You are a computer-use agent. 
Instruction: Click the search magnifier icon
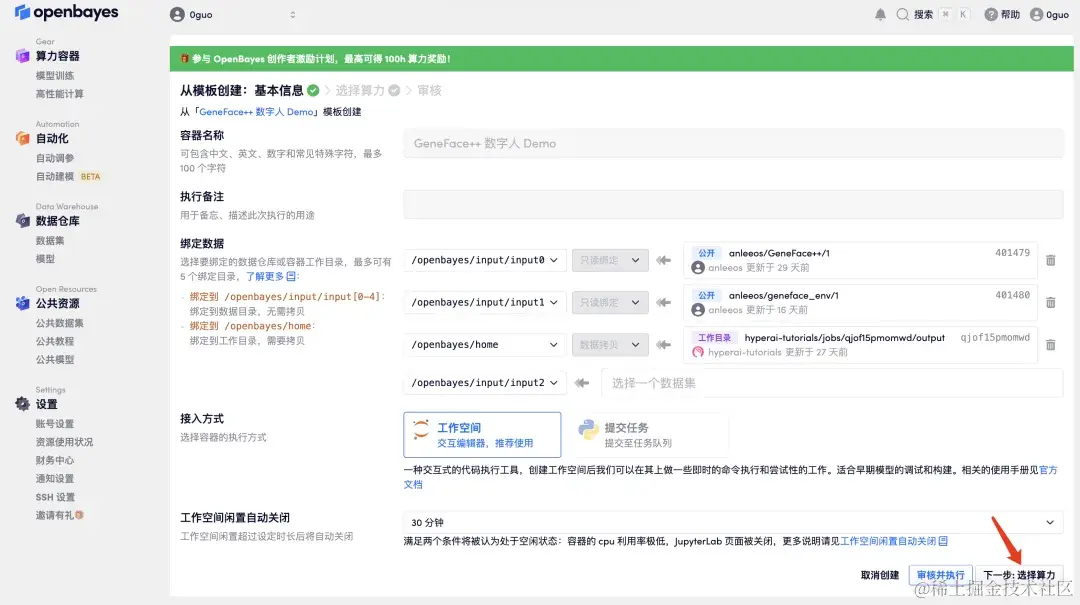(902, 14)
